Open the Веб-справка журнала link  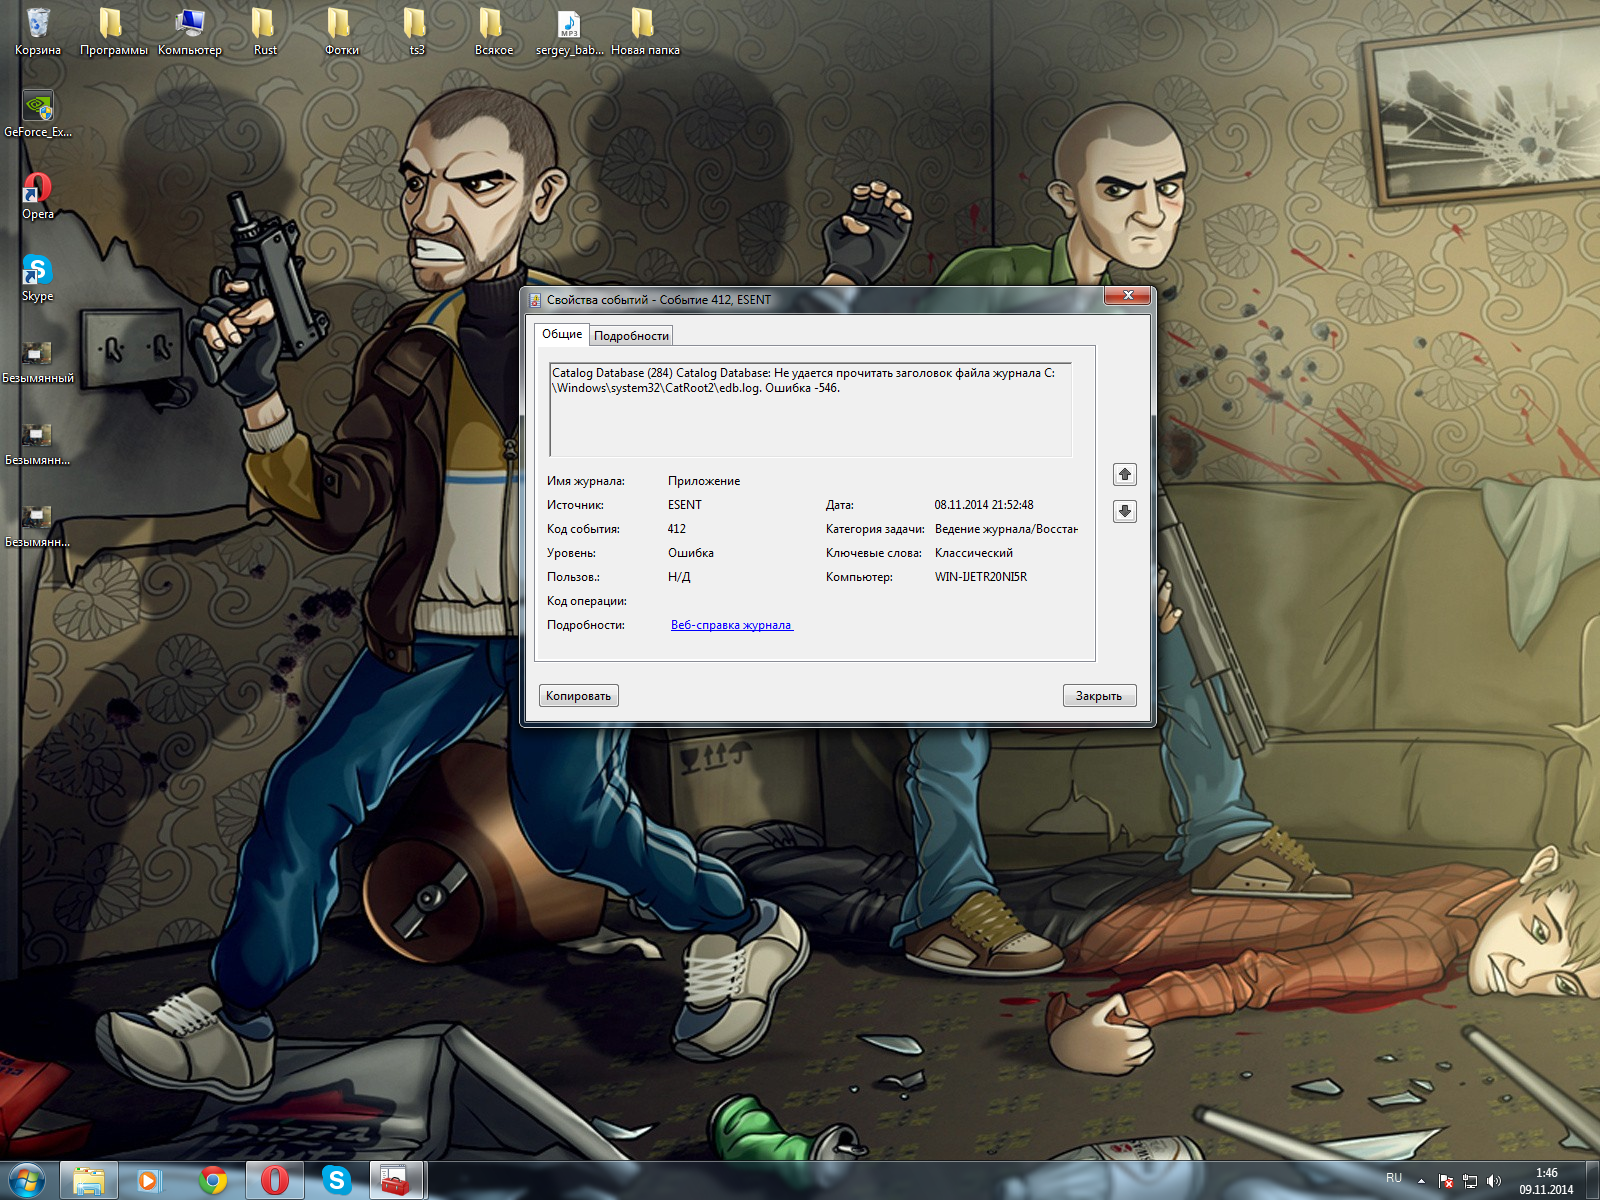tap(731, 625)
